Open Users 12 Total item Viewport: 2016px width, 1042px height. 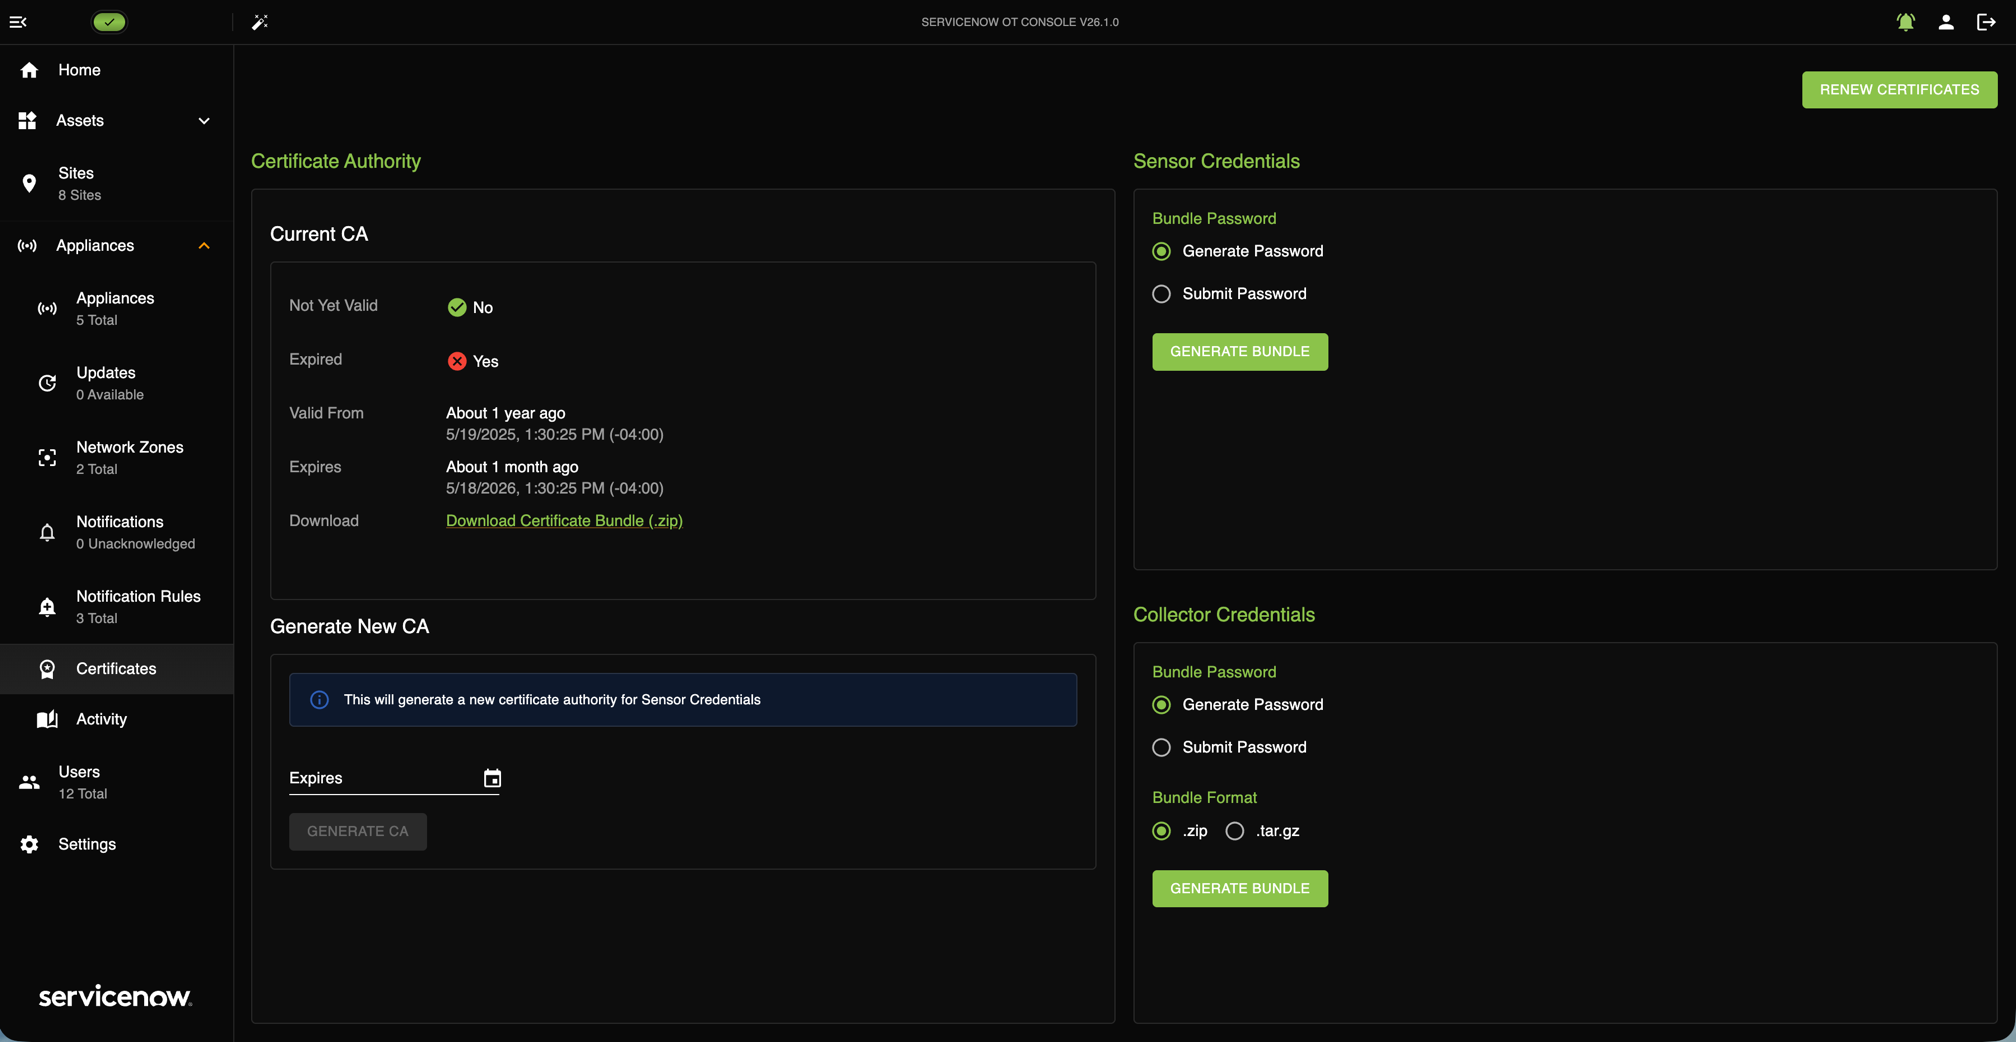tap(116, 783)
